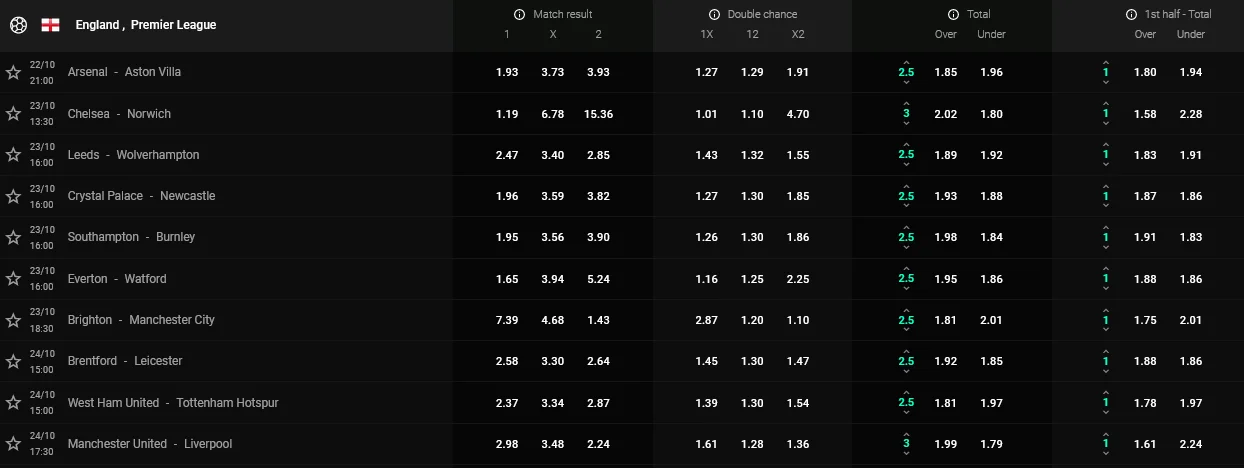Star the Chelsea vs Norwich match
1244x468 pixels.
[x=13, y=114]
